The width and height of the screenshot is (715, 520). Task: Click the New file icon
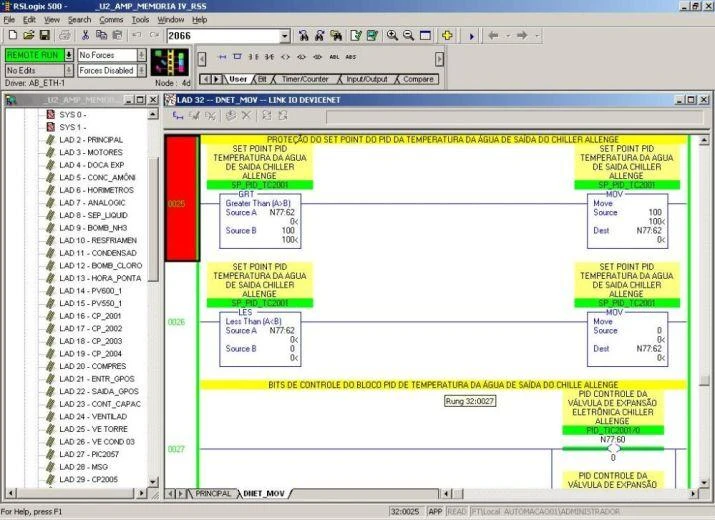13,35
